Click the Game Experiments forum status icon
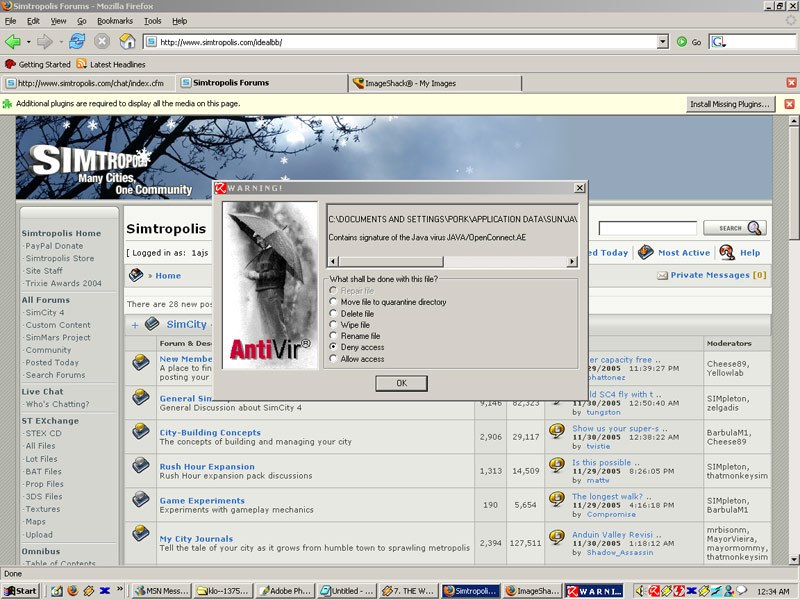The height and width of the screenshot is (600, 800). click(141, 499)
